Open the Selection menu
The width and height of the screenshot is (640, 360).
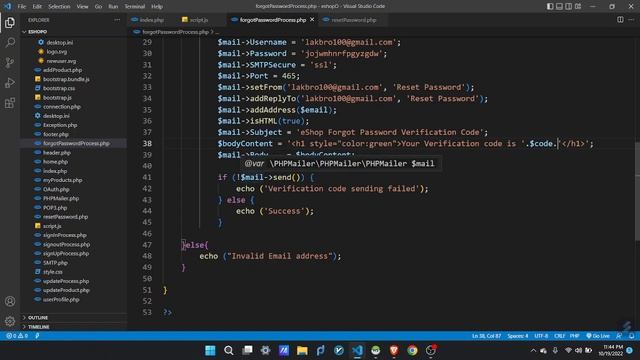59,7
